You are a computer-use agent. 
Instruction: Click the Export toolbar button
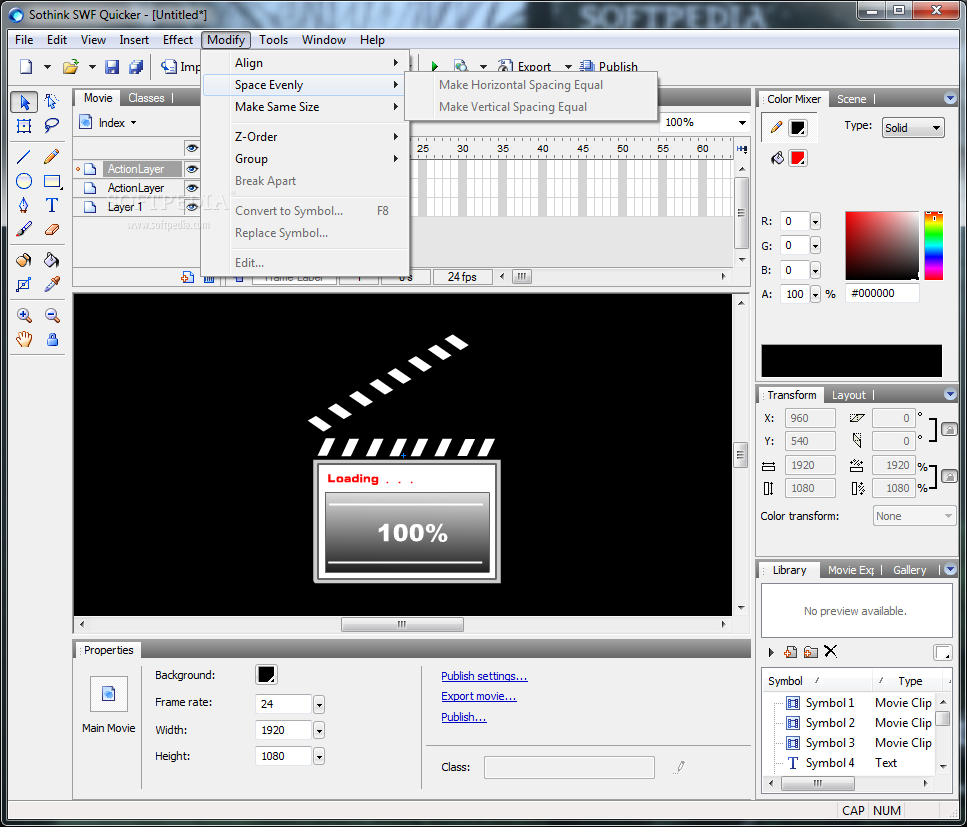(524, 67)
